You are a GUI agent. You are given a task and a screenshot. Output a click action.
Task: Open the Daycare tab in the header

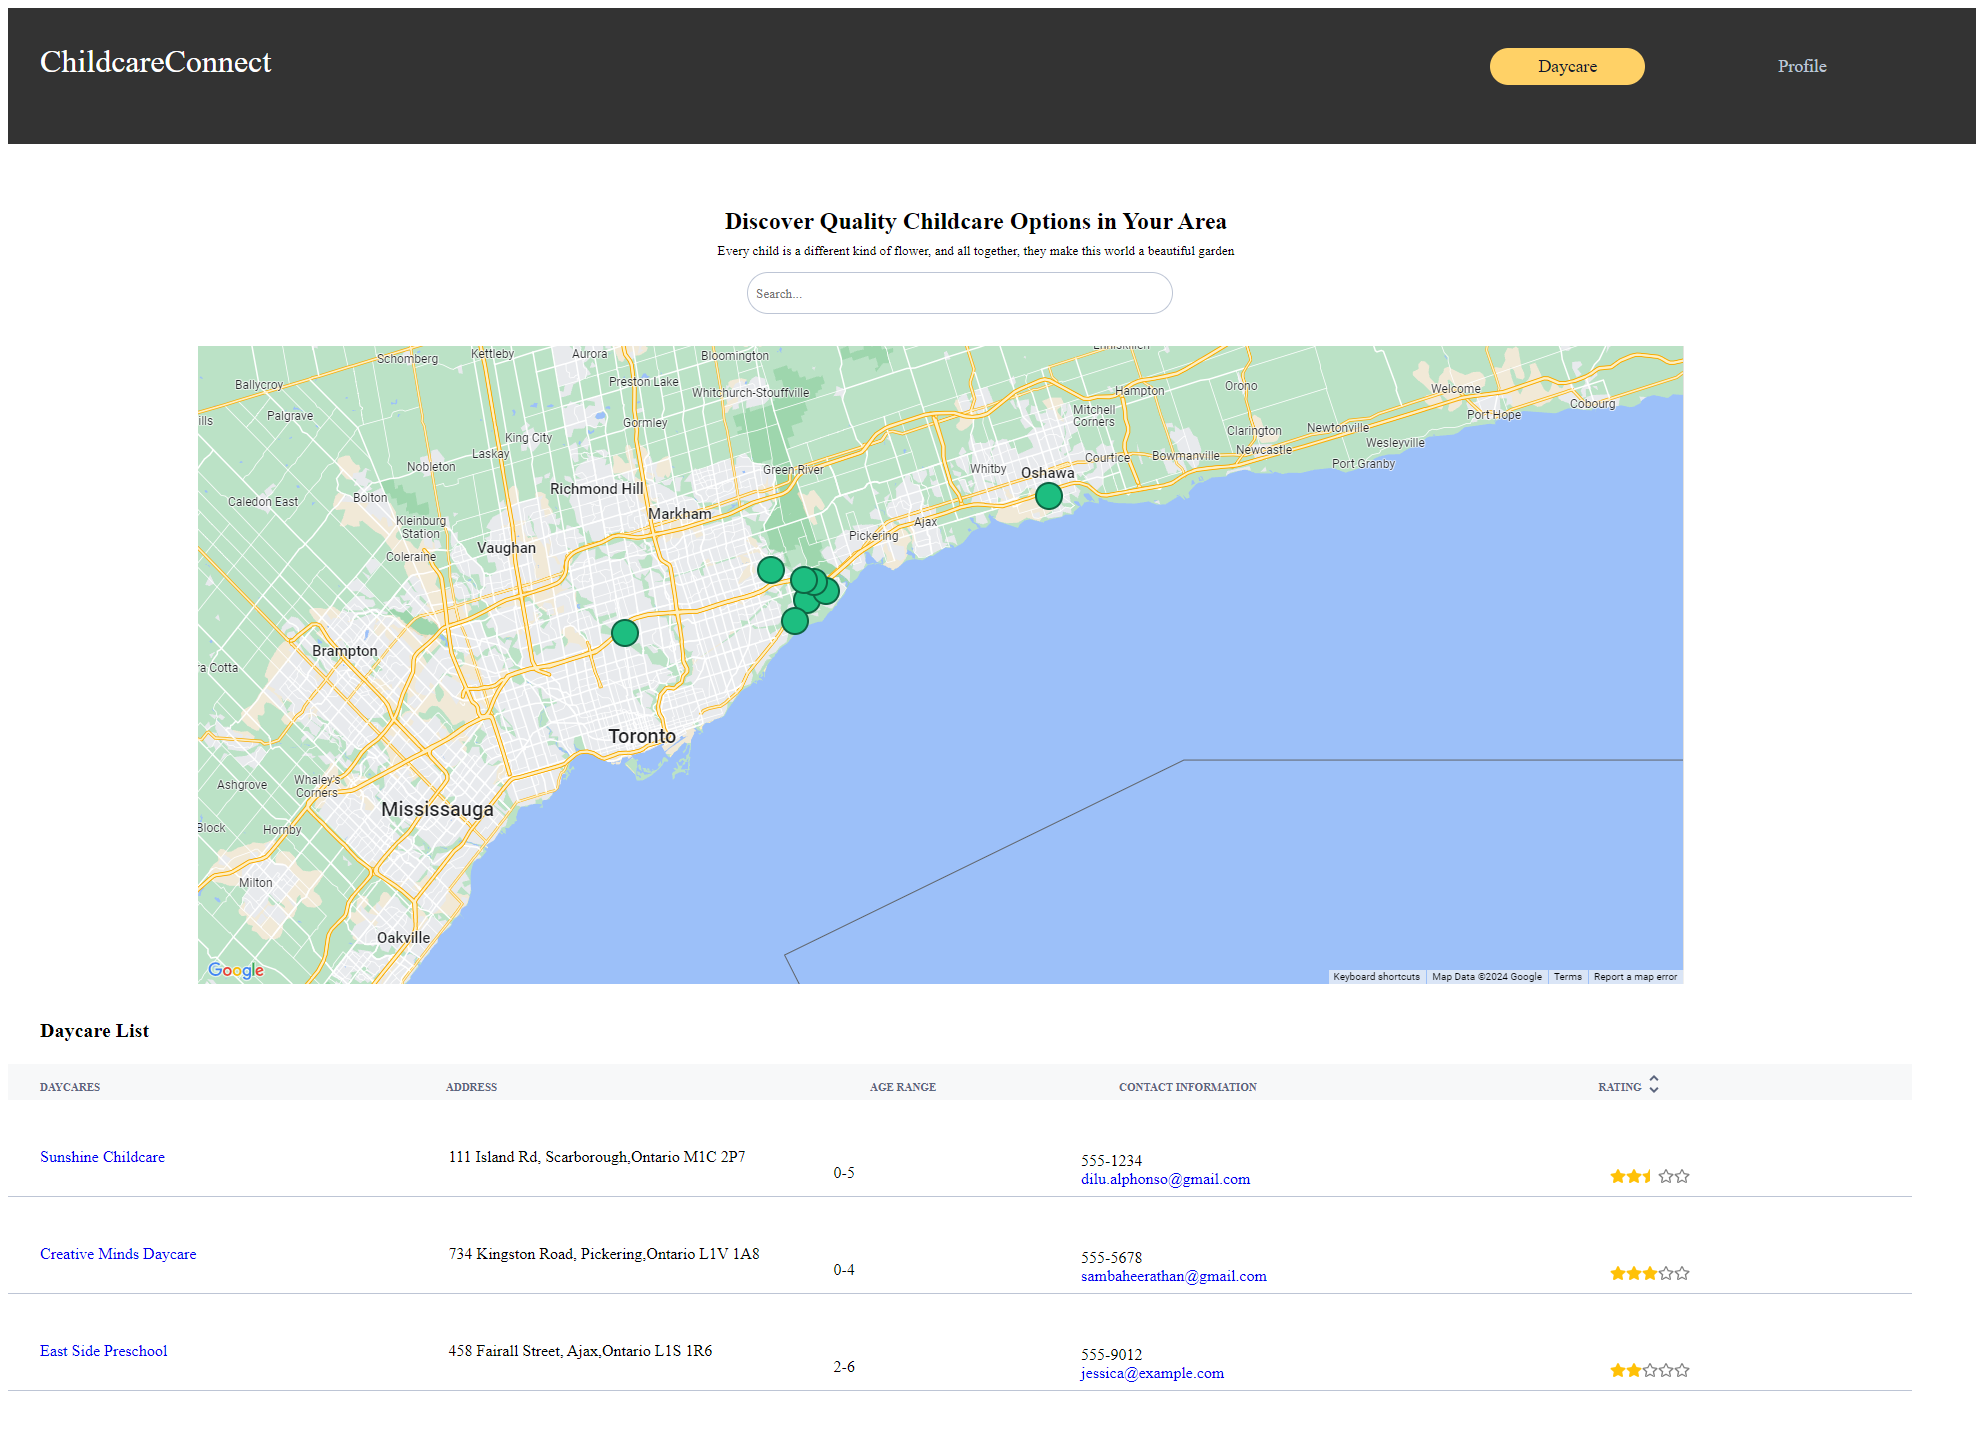(1566, 66)
